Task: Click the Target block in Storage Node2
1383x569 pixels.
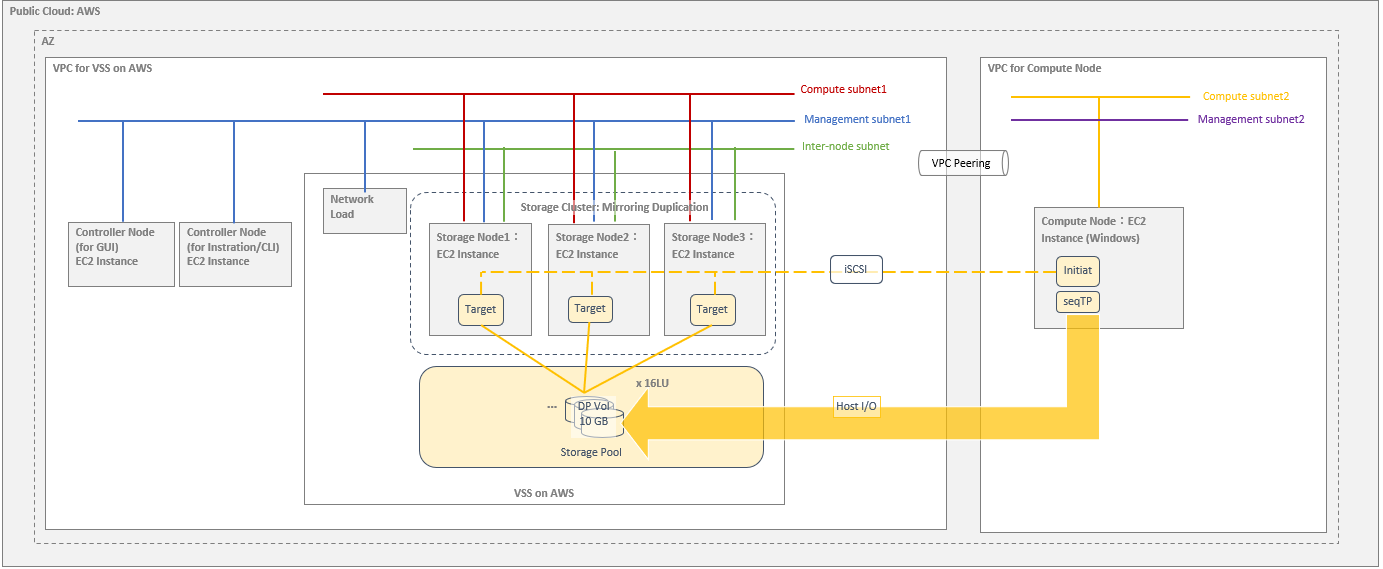Action: [x=590, y=309]
